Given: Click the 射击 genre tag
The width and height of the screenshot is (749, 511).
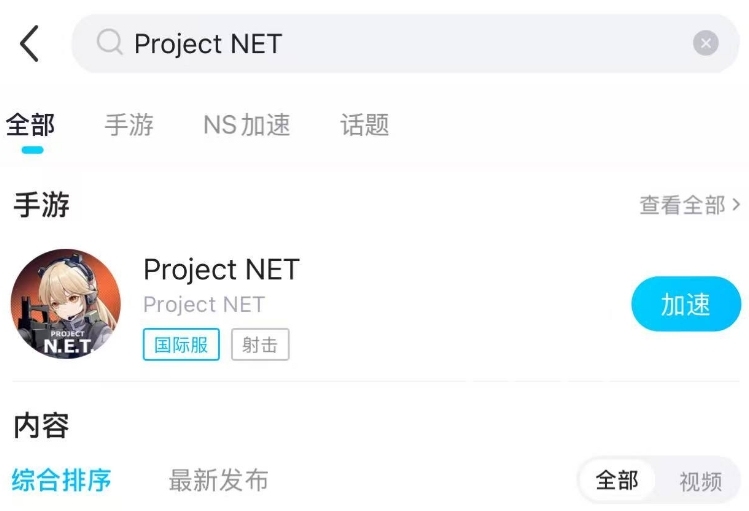Looking at the screenshot, I should click(x=260, y=345).
